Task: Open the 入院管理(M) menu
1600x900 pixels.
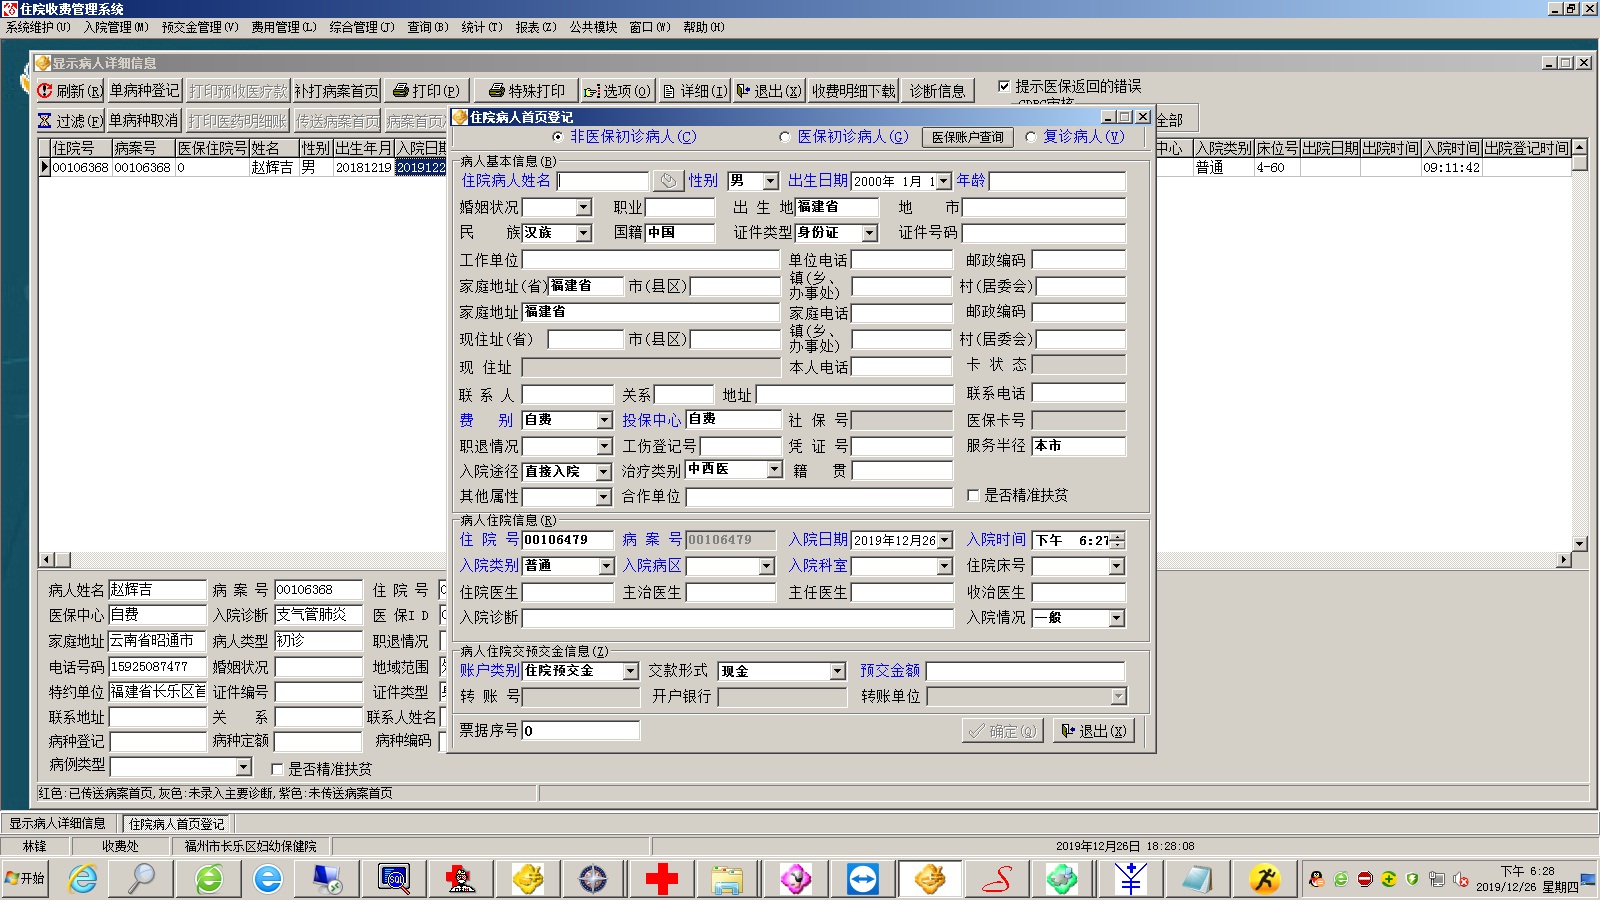Action: pyautogui.click(x=116, y=27)
